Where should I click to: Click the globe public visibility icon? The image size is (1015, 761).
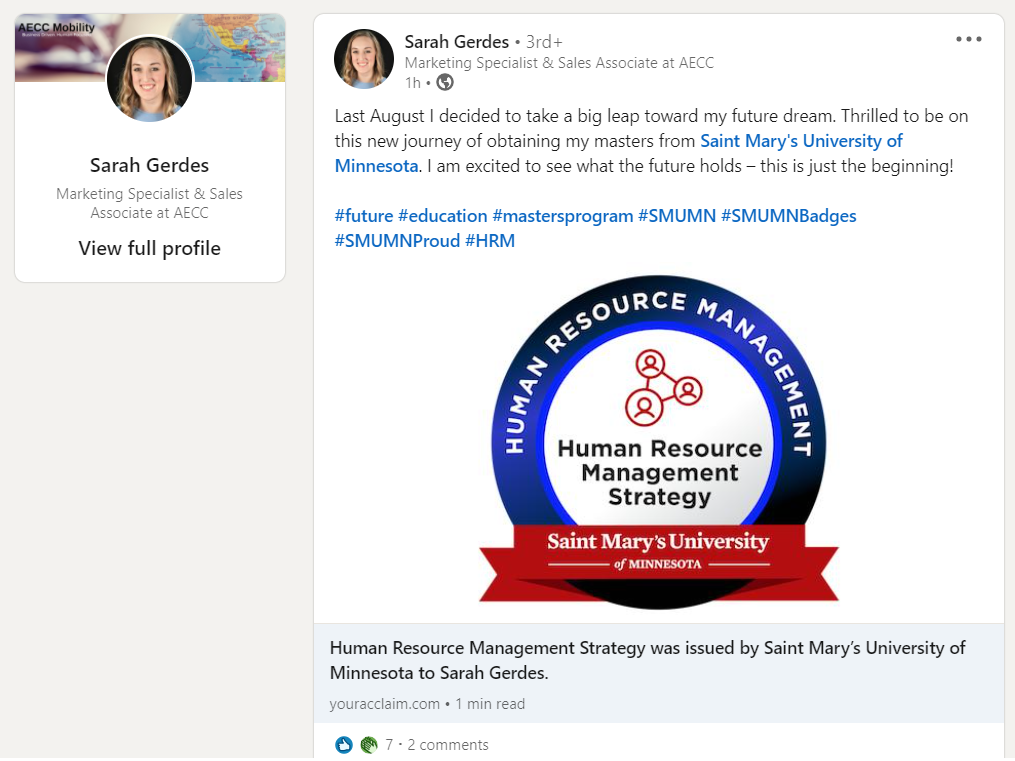pos(445,83)
